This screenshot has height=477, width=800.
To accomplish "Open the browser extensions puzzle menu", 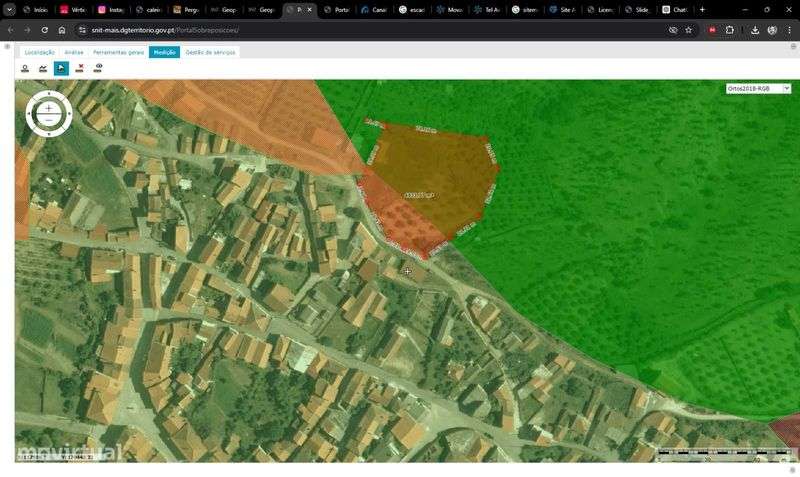I will pos(730,30).
